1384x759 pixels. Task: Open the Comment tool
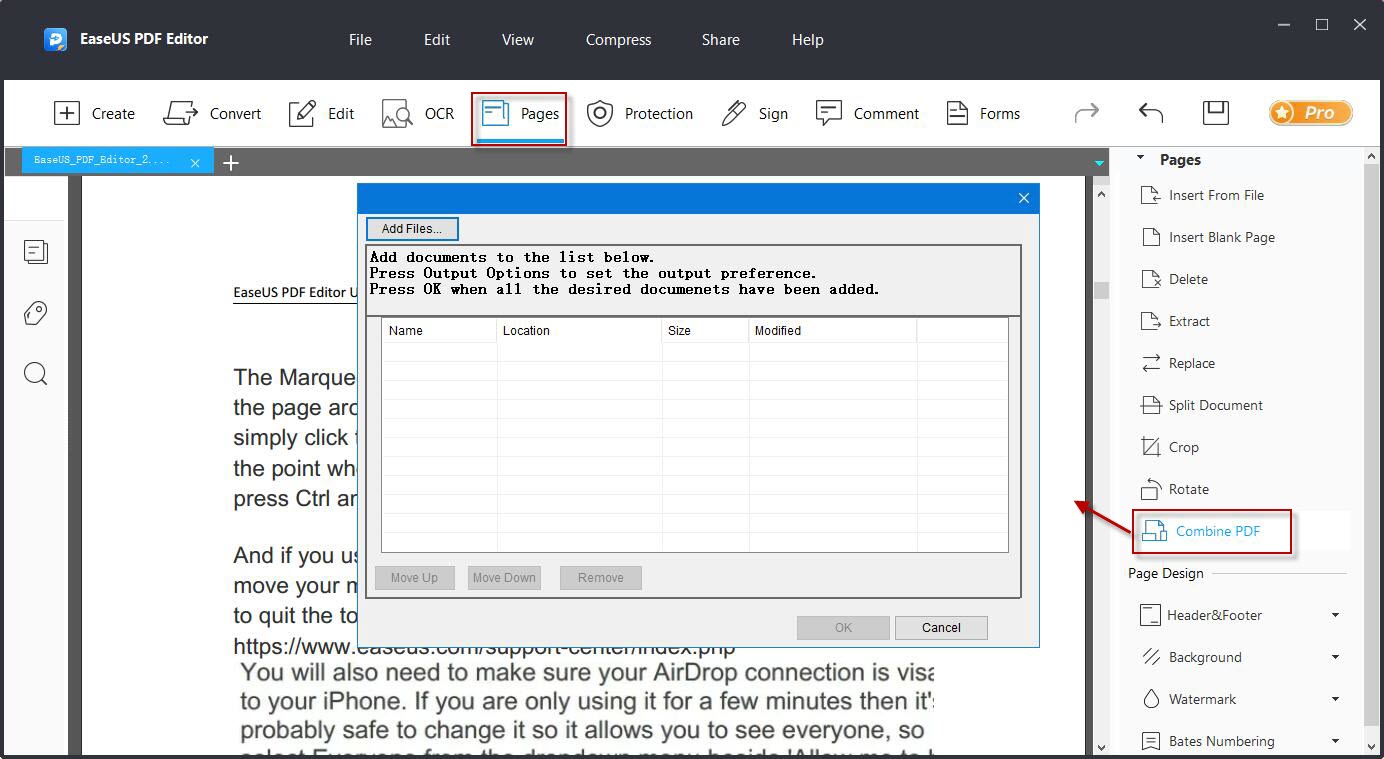pos(867,113)
